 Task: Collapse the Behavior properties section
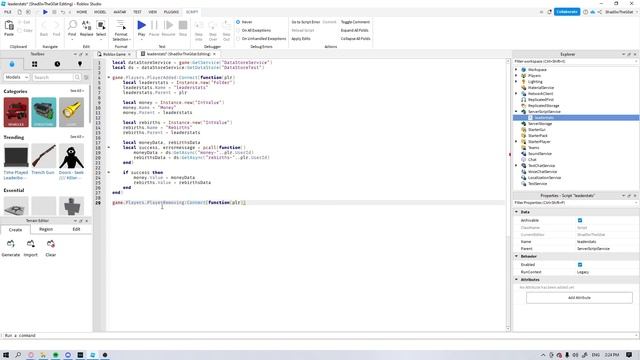(x=516, y=256)
